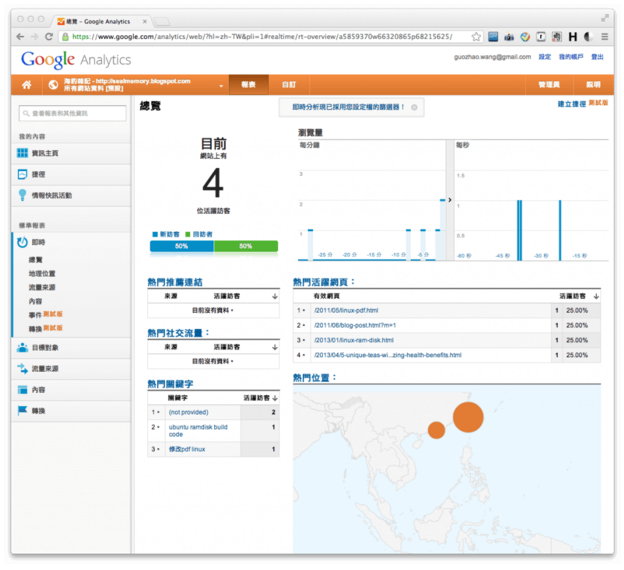Sort top referrals by active visitors arrow
The width and height of the screenshot is (624, 570).
[275, 296]
